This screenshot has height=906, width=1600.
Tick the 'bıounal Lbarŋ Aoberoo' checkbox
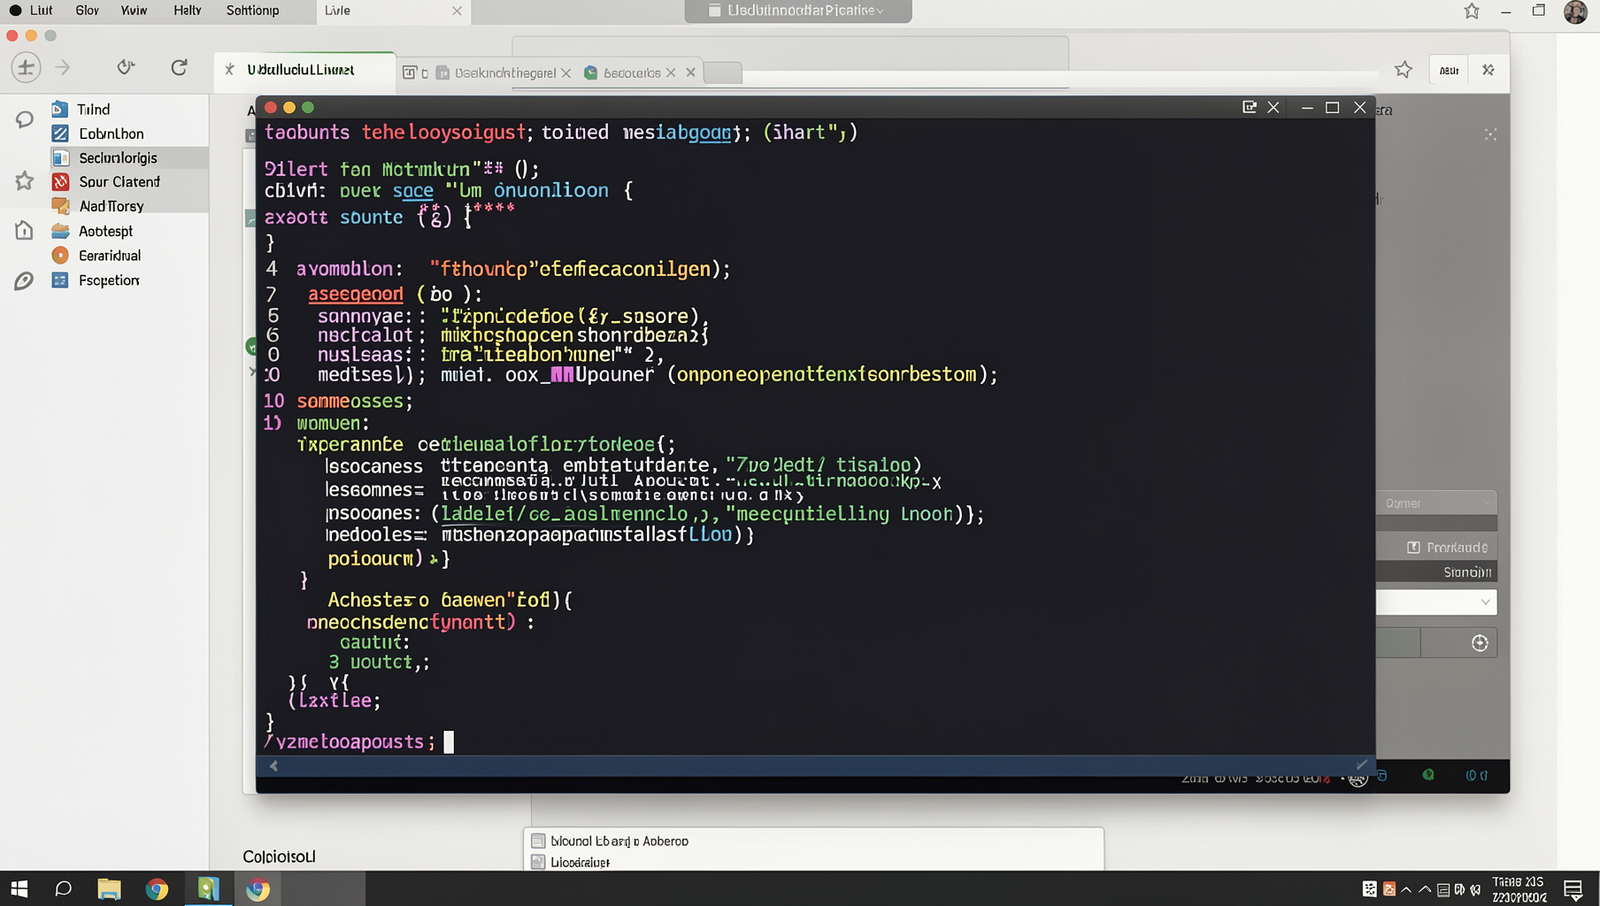pyautogui.click(x=538, y=841)
